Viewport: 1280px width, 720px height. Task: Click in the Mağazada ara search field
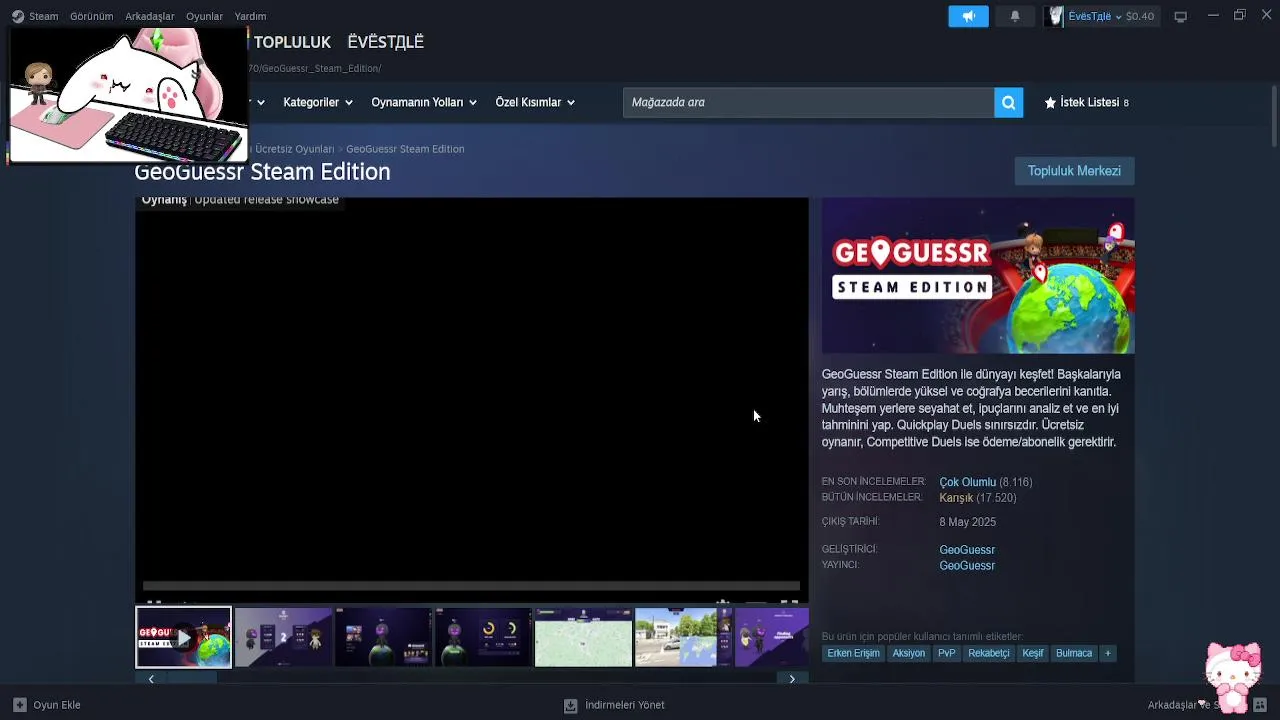pos(808,102)
